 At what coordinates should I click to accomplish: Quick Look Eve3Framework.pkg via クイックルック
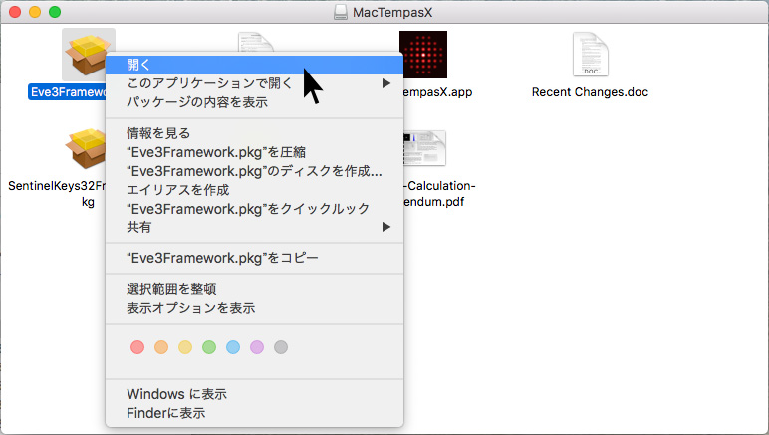coord(248,209)
